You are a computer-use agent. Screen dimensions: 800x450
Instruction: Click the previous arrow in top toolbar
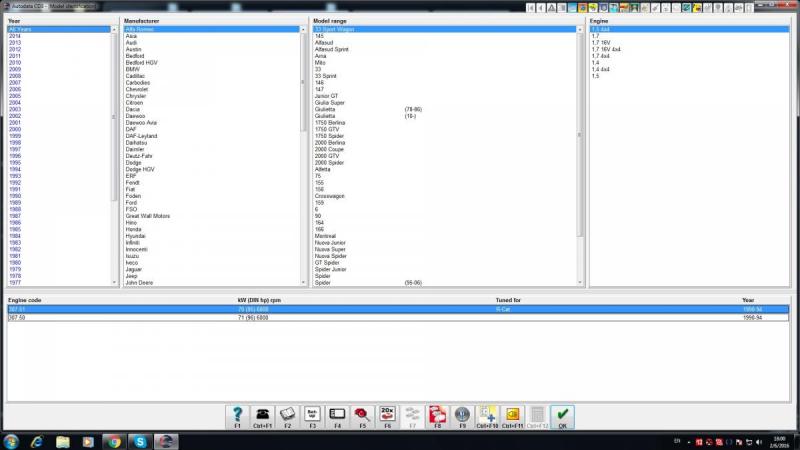click(541, 8)
